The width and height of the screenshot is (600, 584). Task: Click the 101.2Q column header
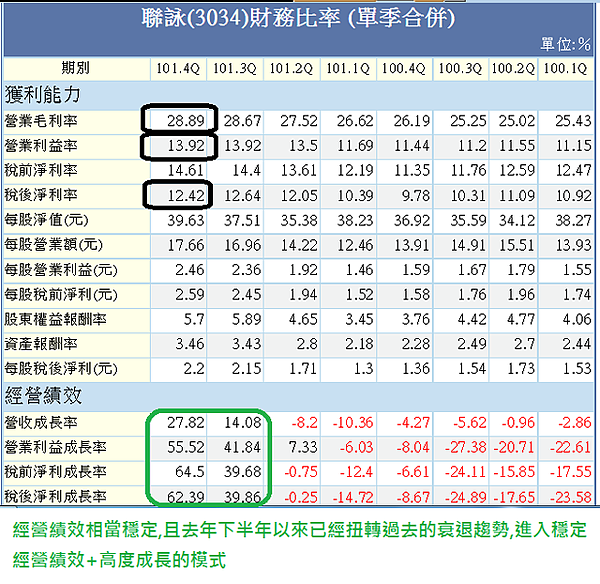click(x=291, y=69)
